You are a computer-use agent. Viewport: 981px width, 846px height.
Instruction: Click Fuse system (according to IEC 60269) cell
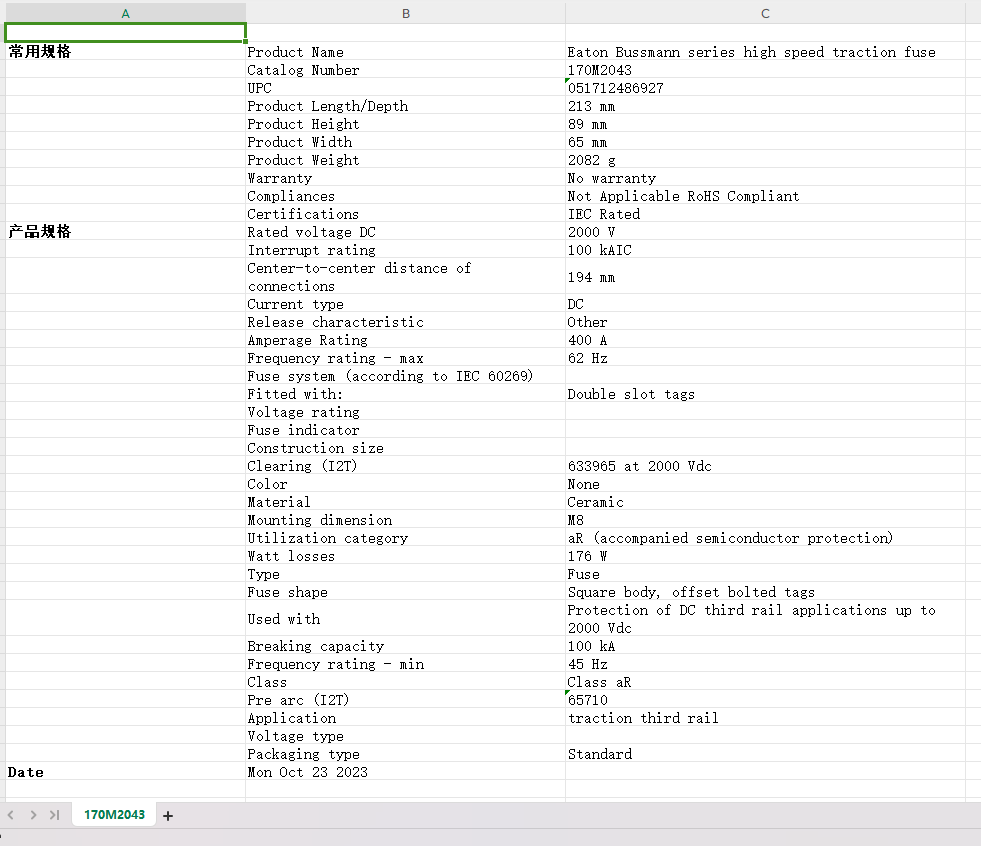[405, 375]
